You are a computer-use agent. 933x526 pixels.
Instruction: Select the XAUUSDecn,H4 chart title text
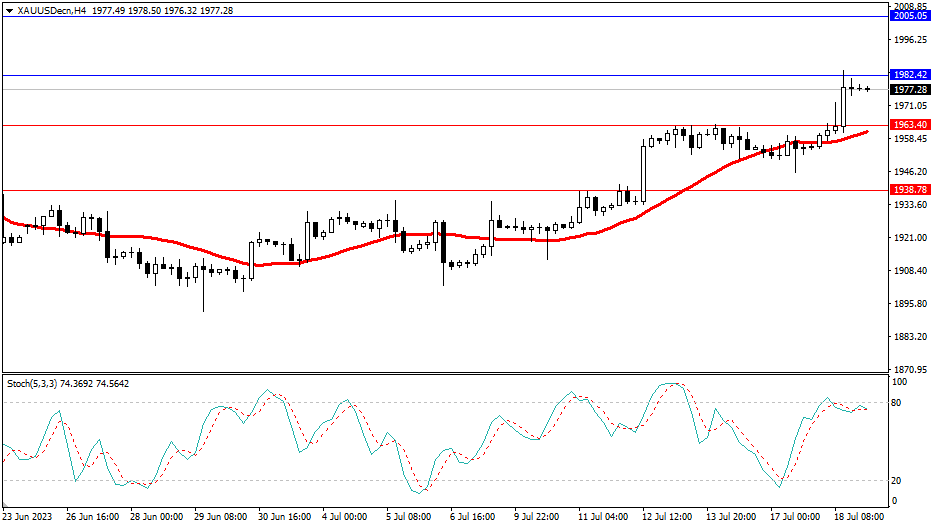pos(52,10)
